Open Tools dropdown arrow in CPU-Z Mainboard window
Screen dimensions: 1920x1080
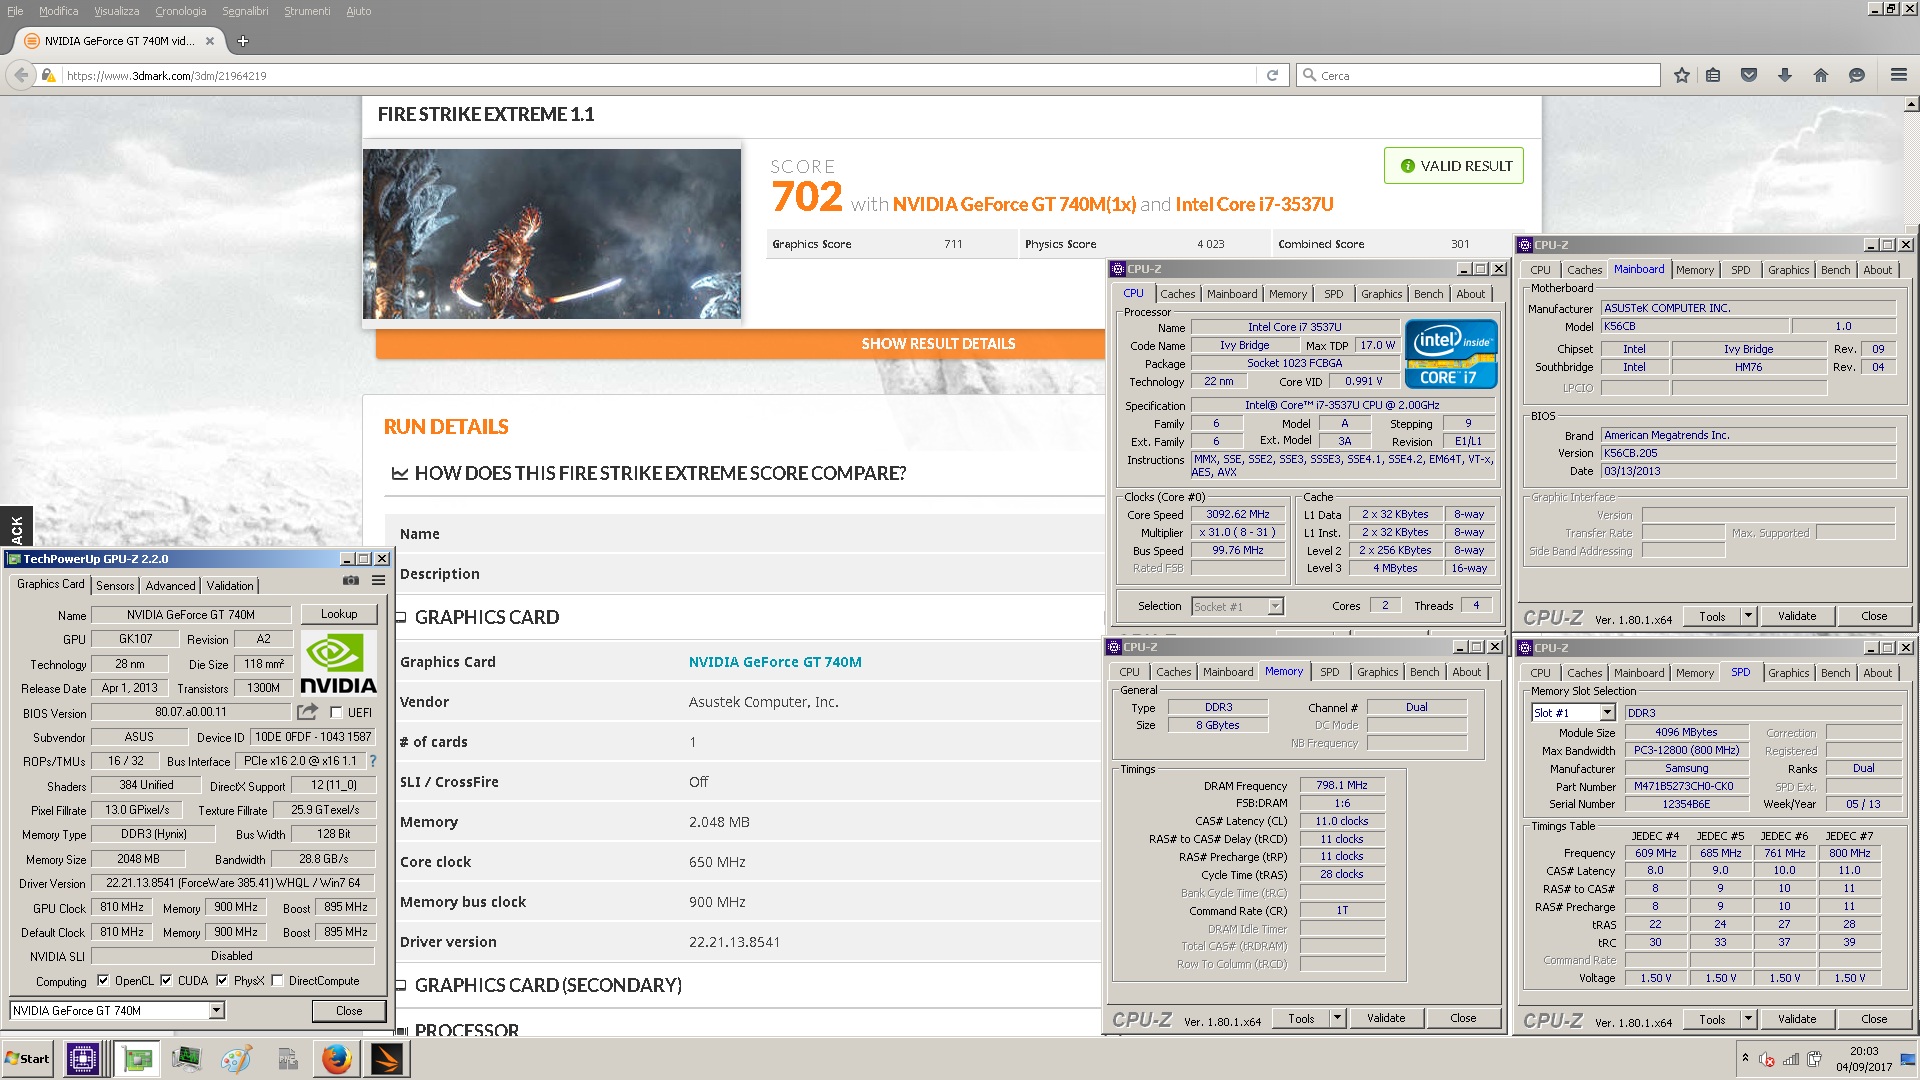tap(1748, 616)
